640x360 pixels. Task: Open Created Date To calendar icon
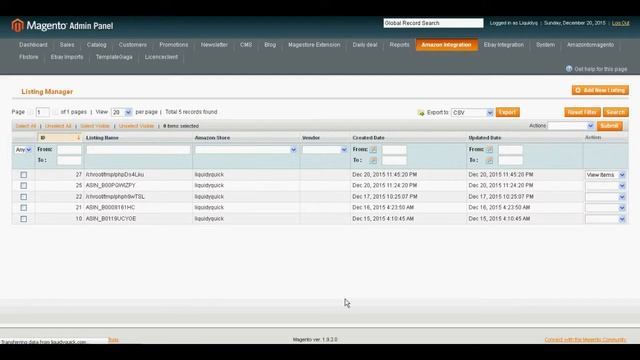[x=373, y=160]
